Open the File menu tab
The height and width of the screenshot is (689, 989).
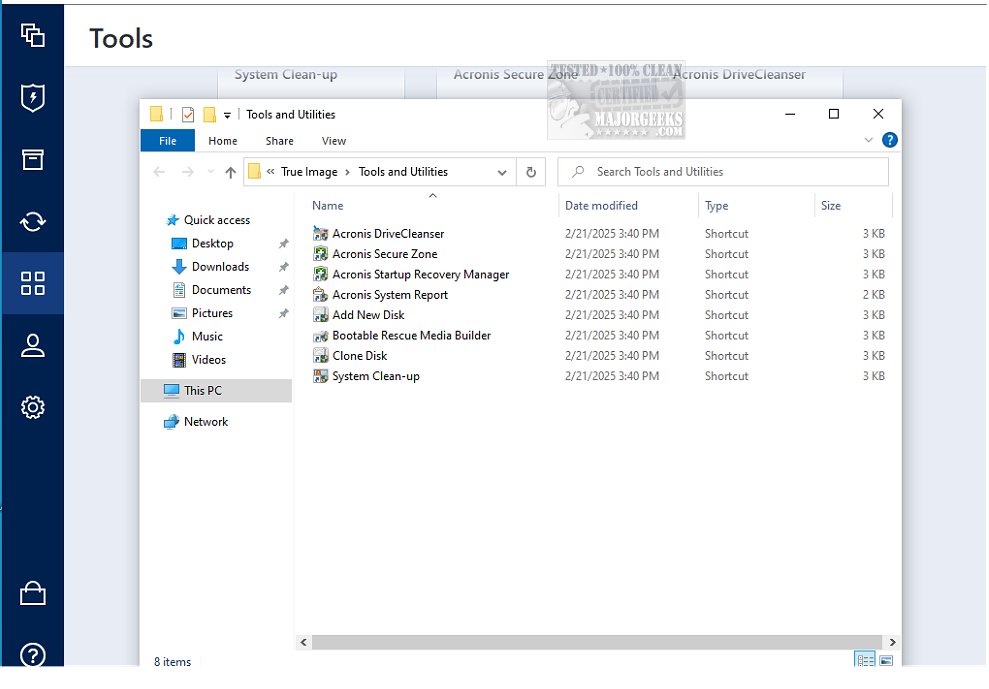click(168, 141)
